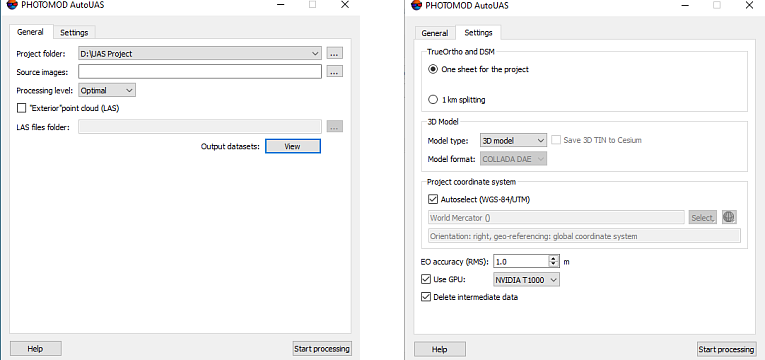
Task: Toggle the Use GPU checkbox
Action: 425,280
